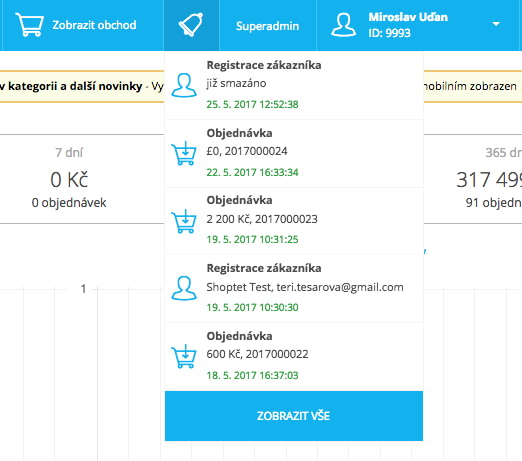Open the Registrace zákazníka 'již smazáno' notification
The image size is (522, 461).
click(x=294, y=85)
